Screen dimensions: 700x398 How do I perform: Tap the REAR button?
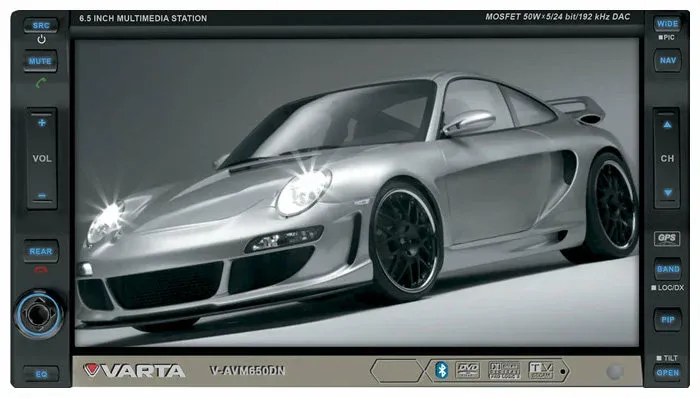coord(41,252)
